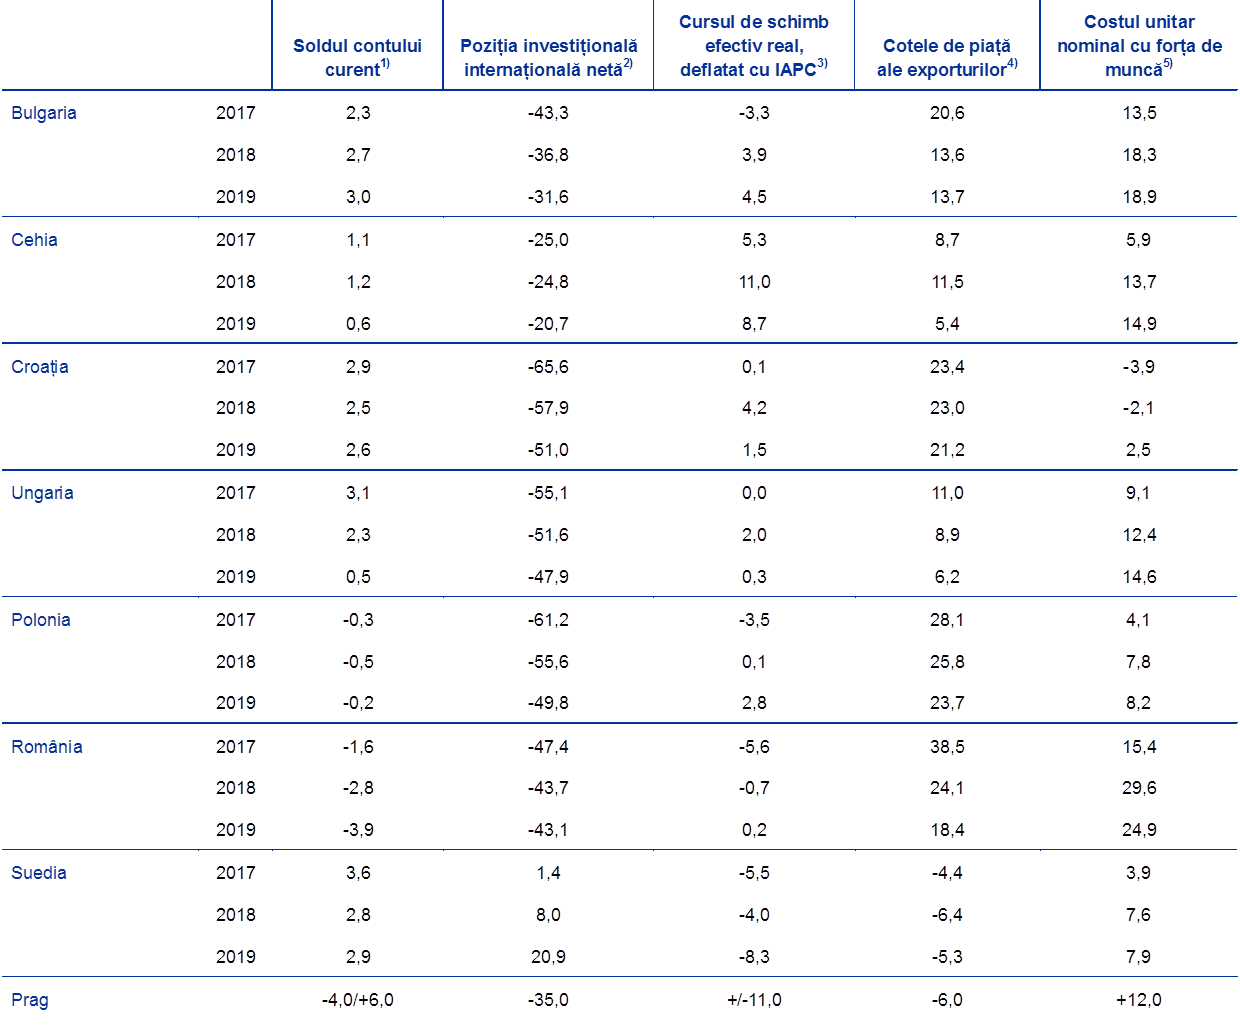Viewport: 1240px width, 1025px height.
Task: Click the year 2017 in Suedia rows
Action: point(236,873)
